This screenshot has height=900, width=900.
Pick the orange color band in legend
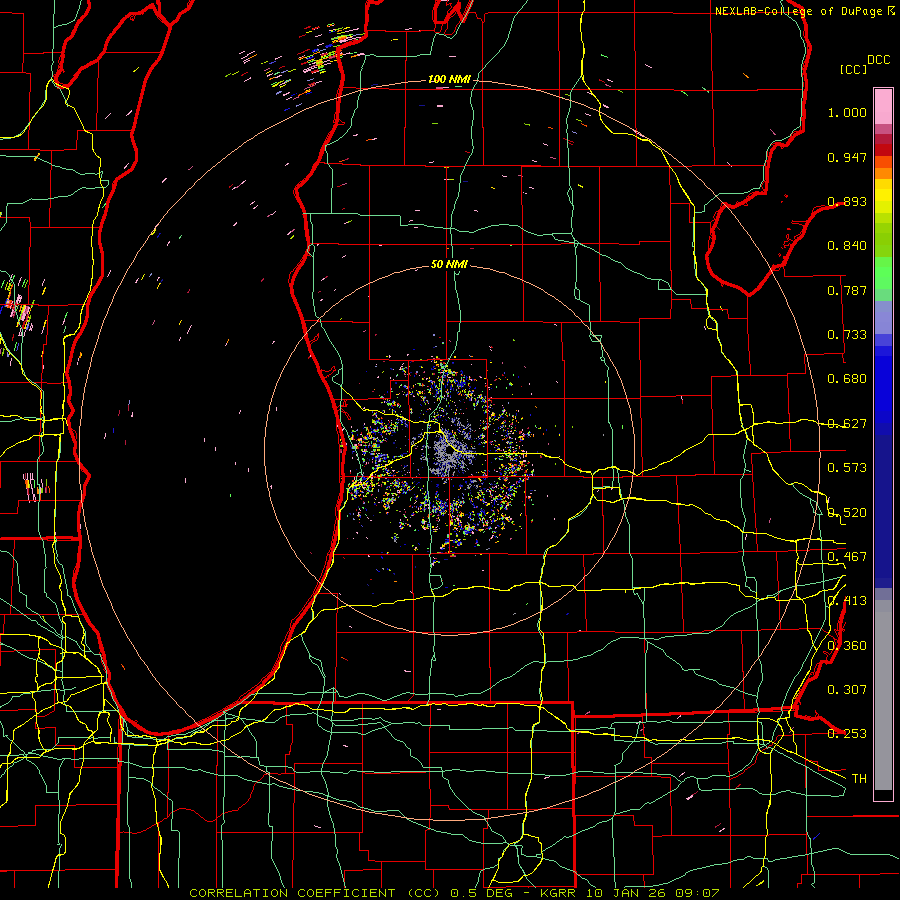point(883,173)
